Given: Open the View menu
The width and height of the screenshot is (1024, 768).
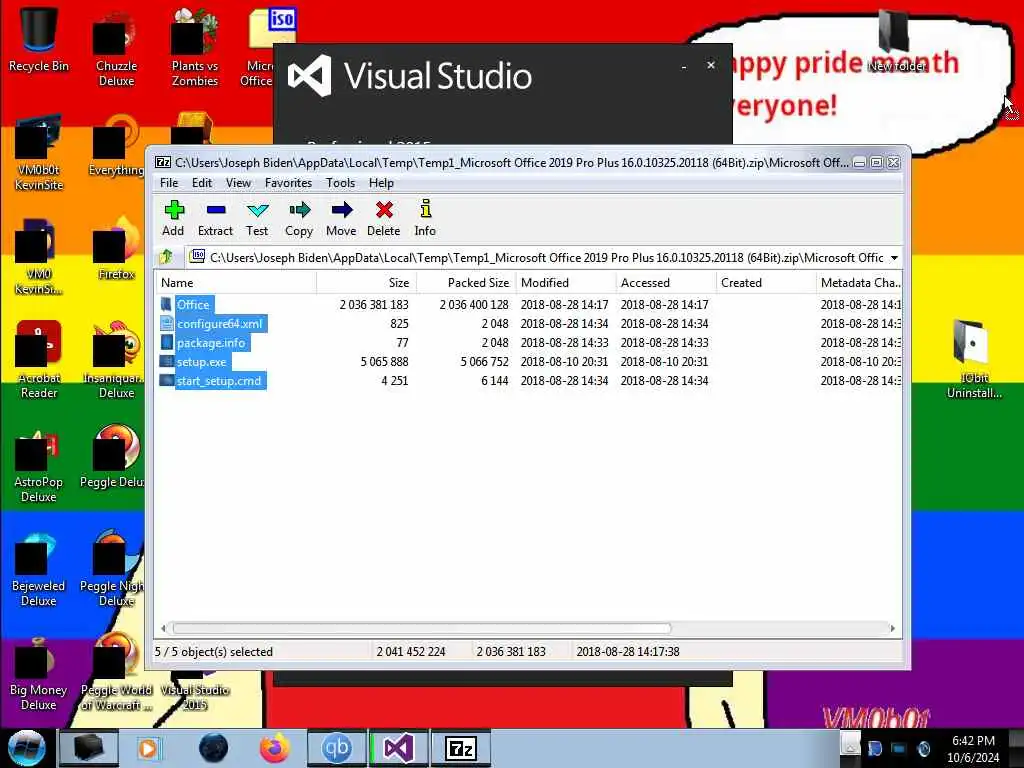Looking at the screenshot, I should 238,183.
